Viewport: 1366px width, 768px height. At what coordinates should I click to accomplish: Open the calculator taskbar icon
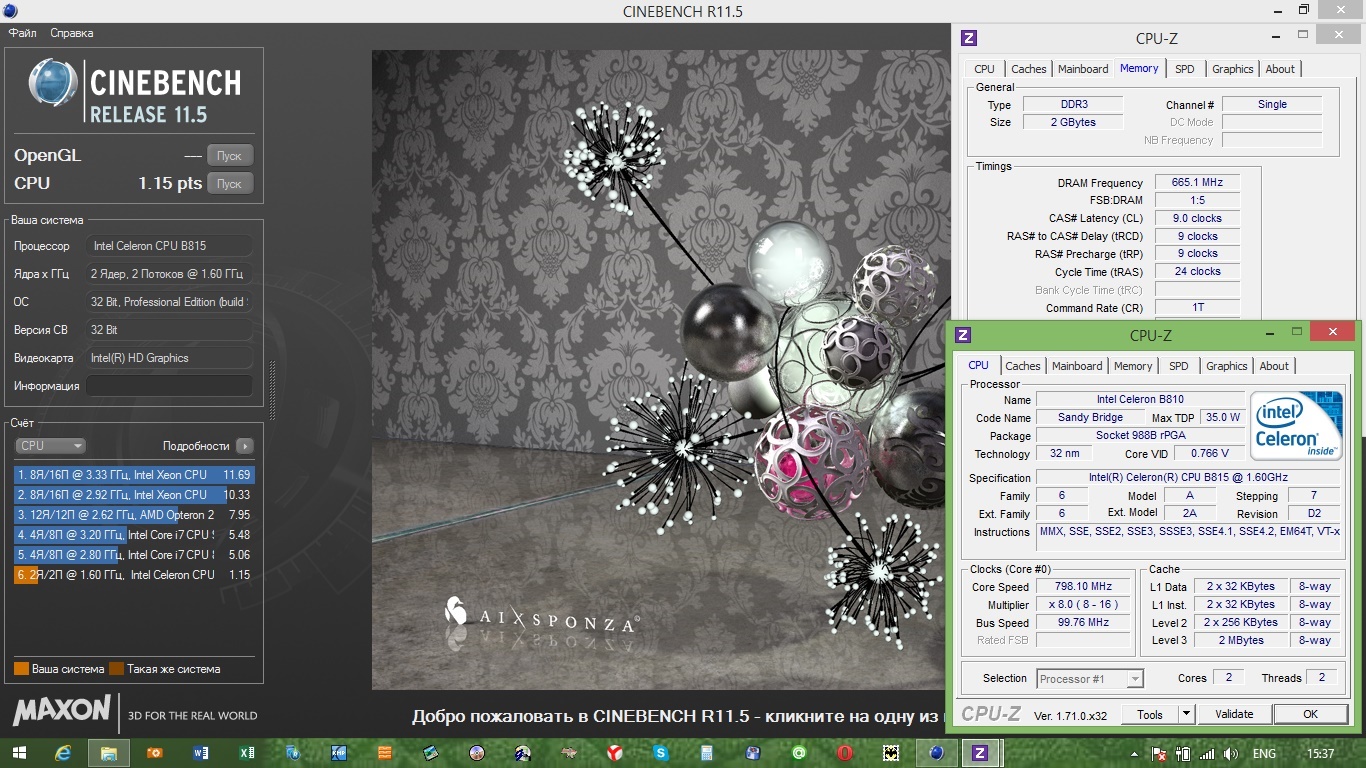707,753
